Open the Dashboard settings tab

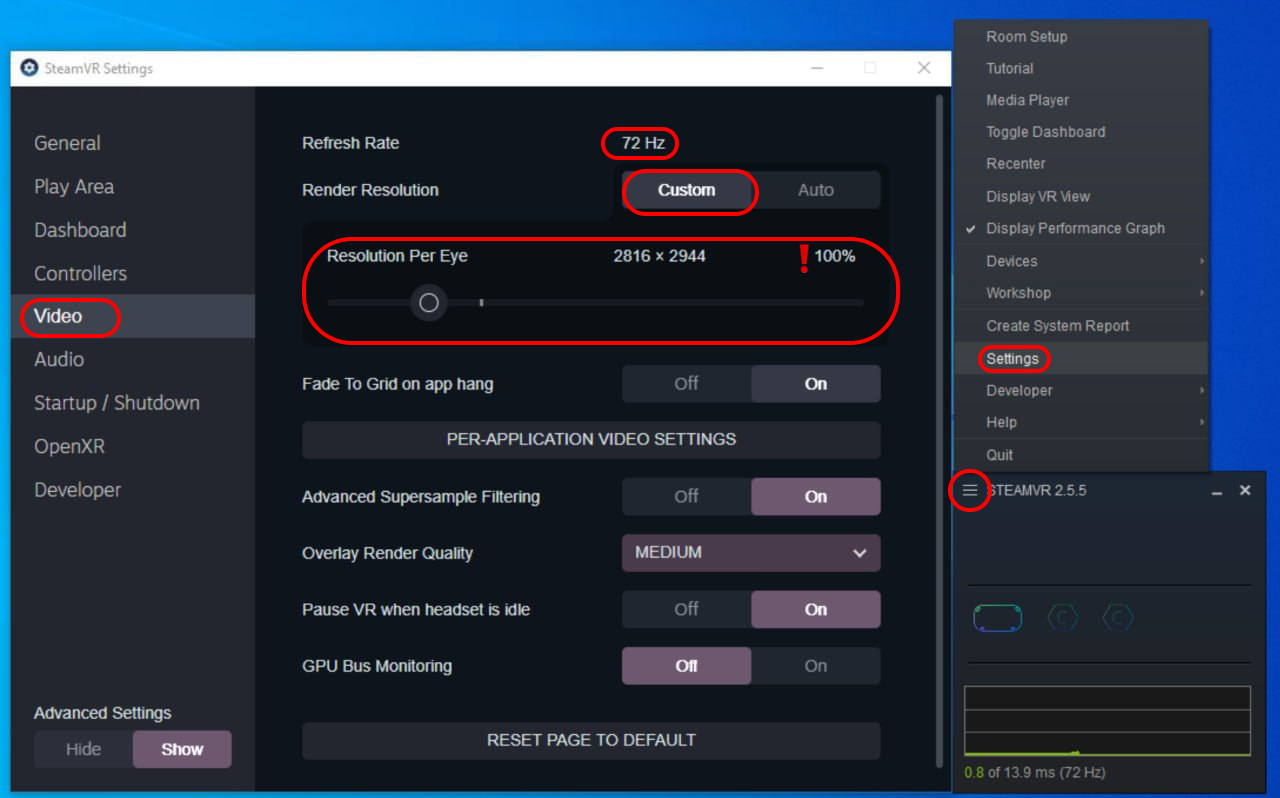133,230
